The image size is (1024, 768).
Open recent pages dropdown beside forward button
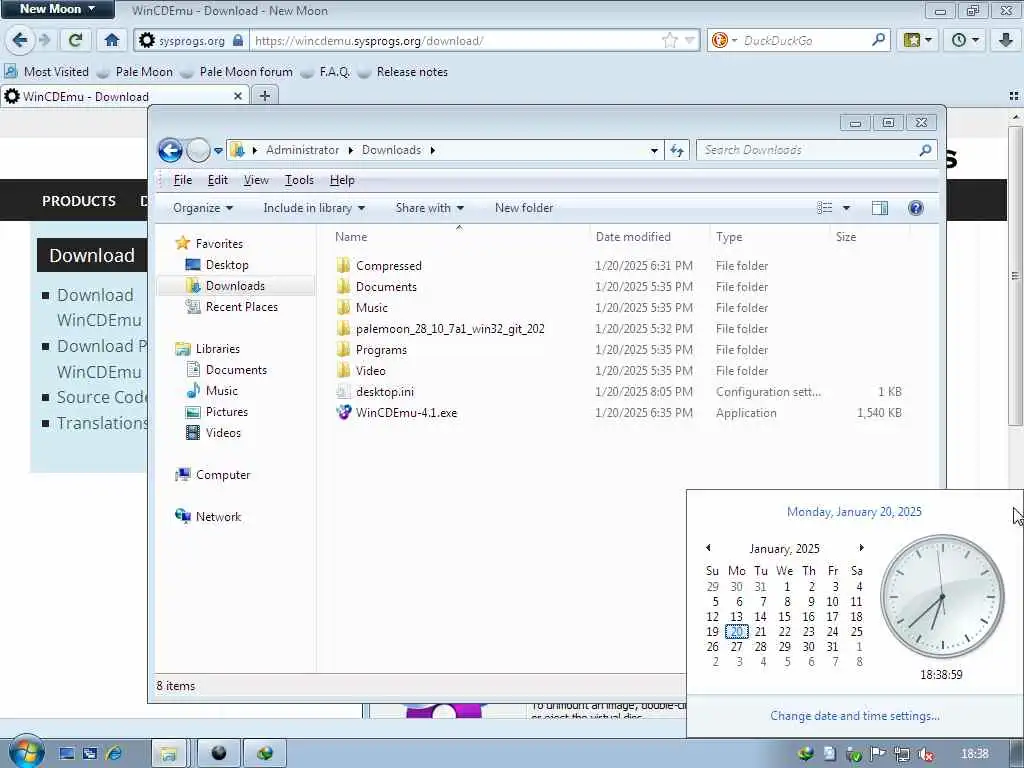point(218,150)
